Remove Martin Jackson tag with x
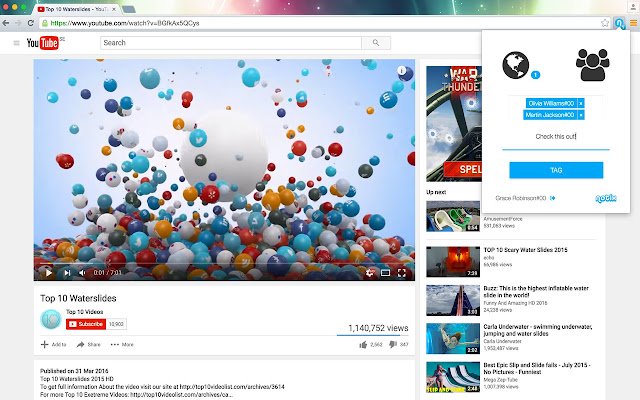The width and height of the screenshot is (640, 400). 581,115
